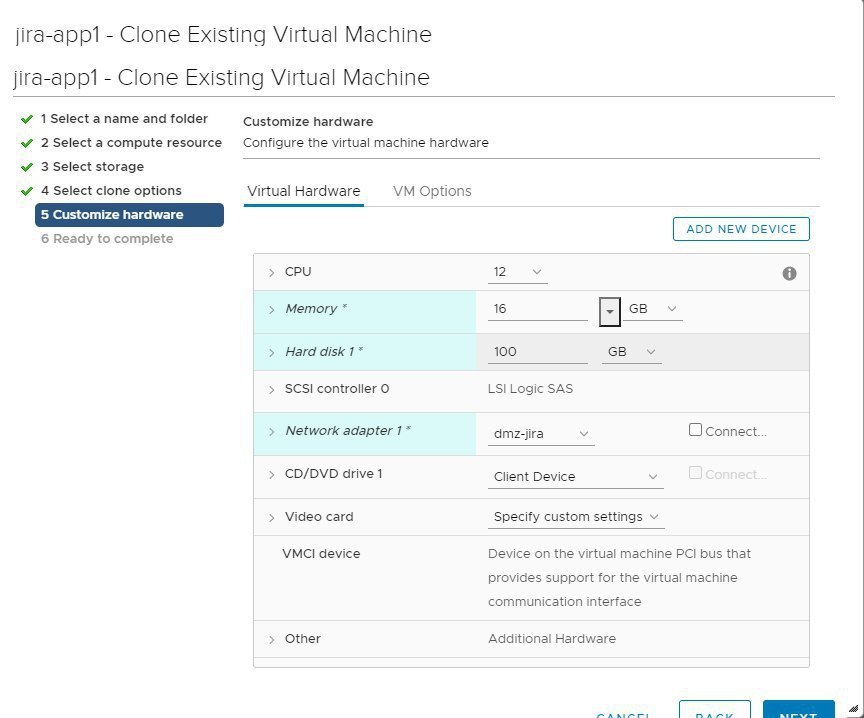Click the CPU info icon

(789, 273)
